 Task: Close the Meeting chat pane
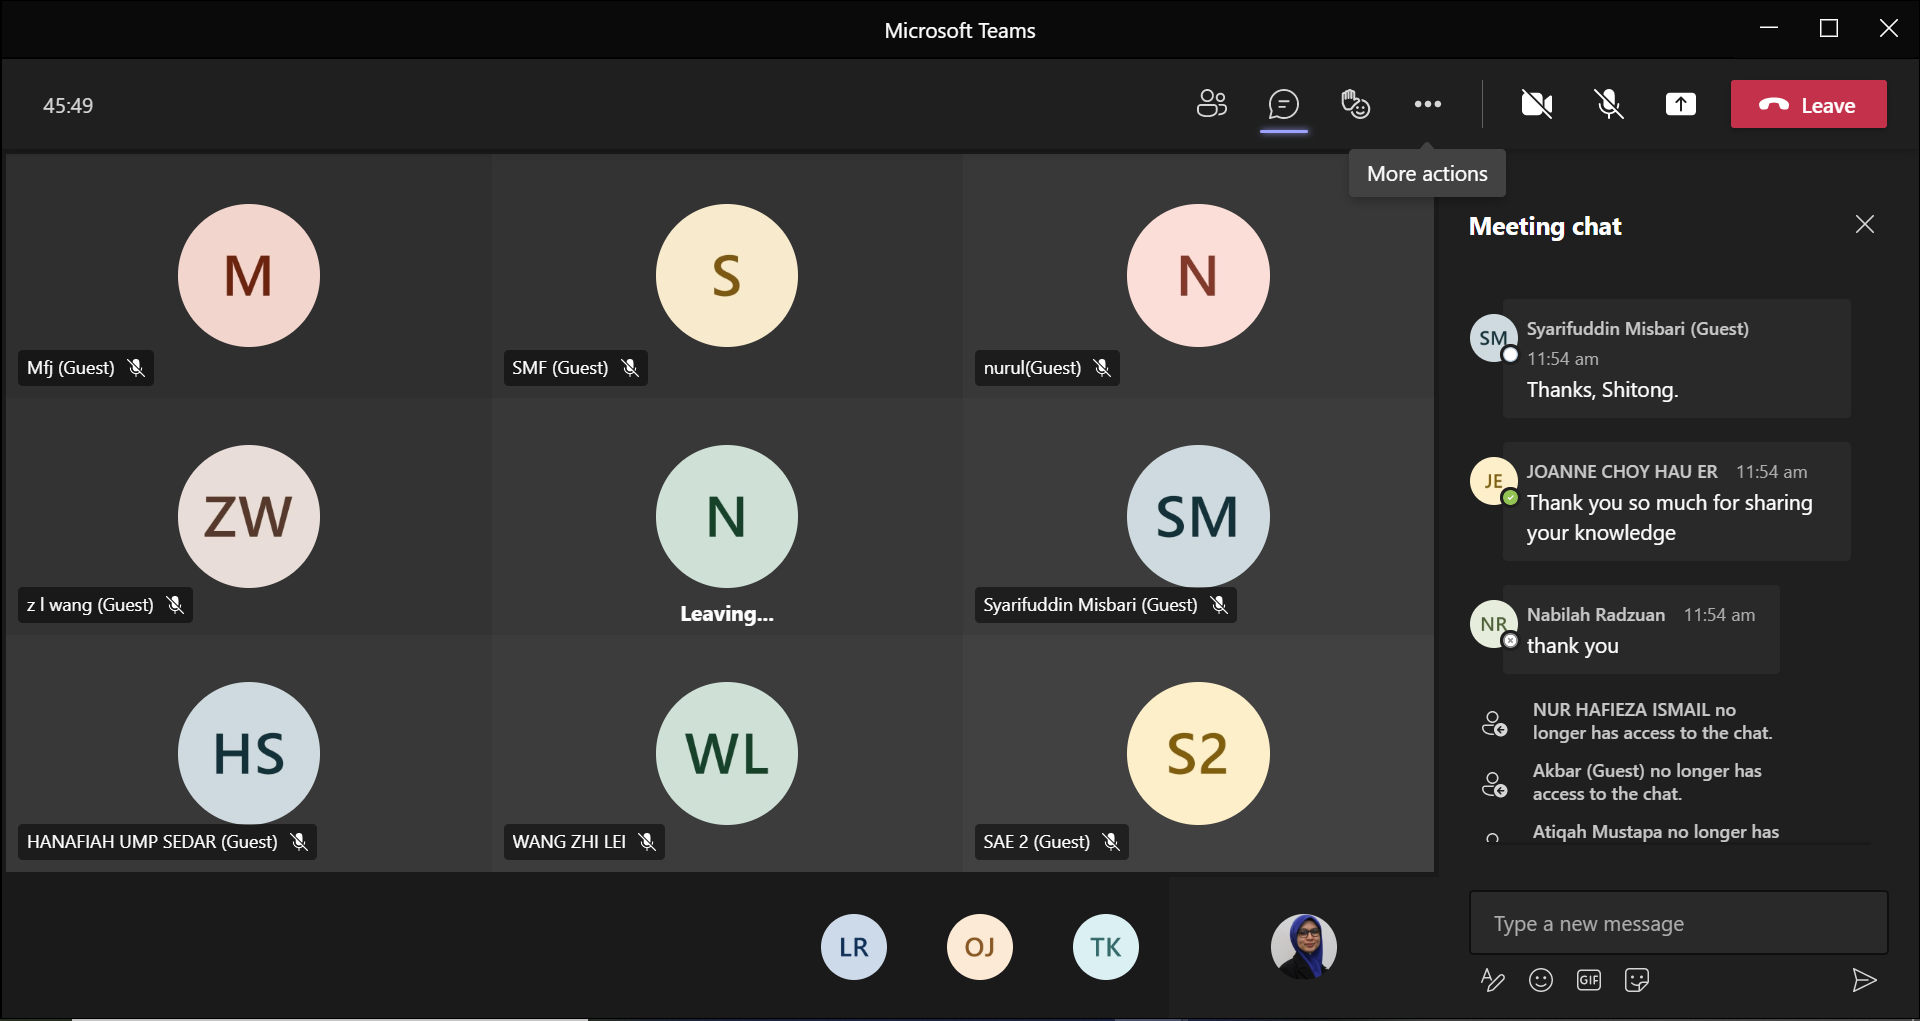point(1864,224)
